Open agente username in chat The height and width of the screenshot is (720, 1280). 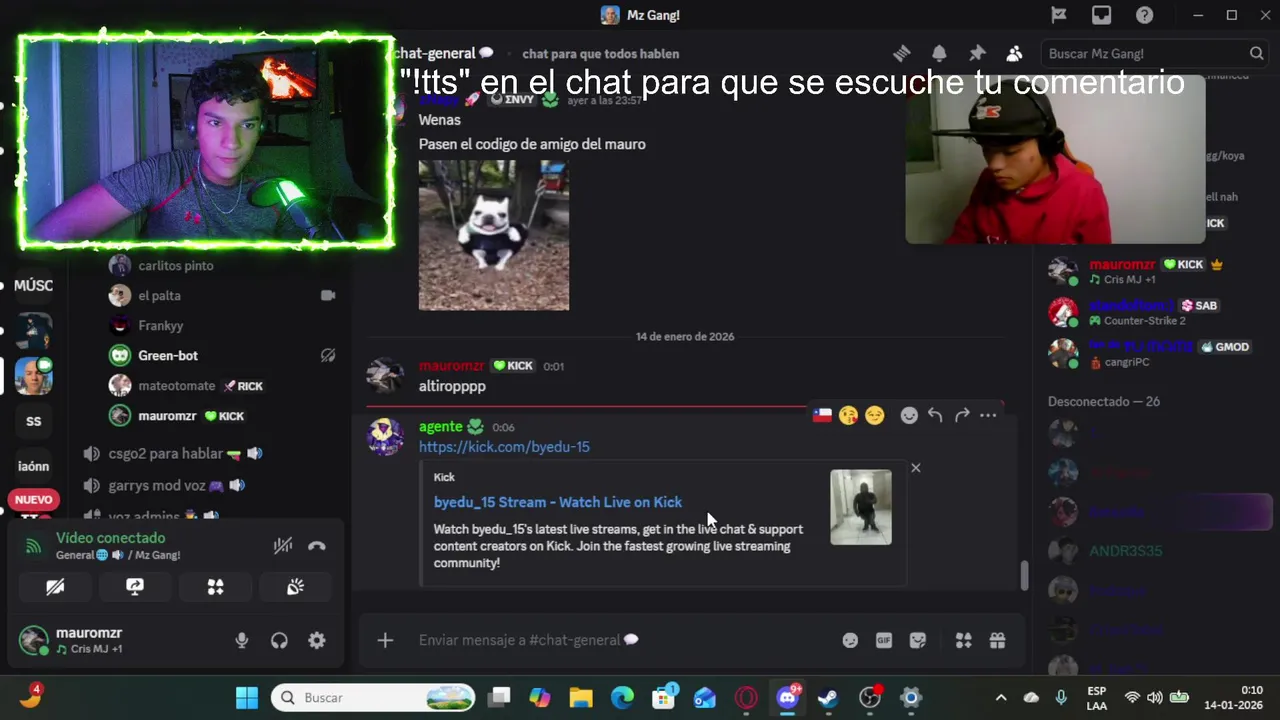tap(441, 427)
